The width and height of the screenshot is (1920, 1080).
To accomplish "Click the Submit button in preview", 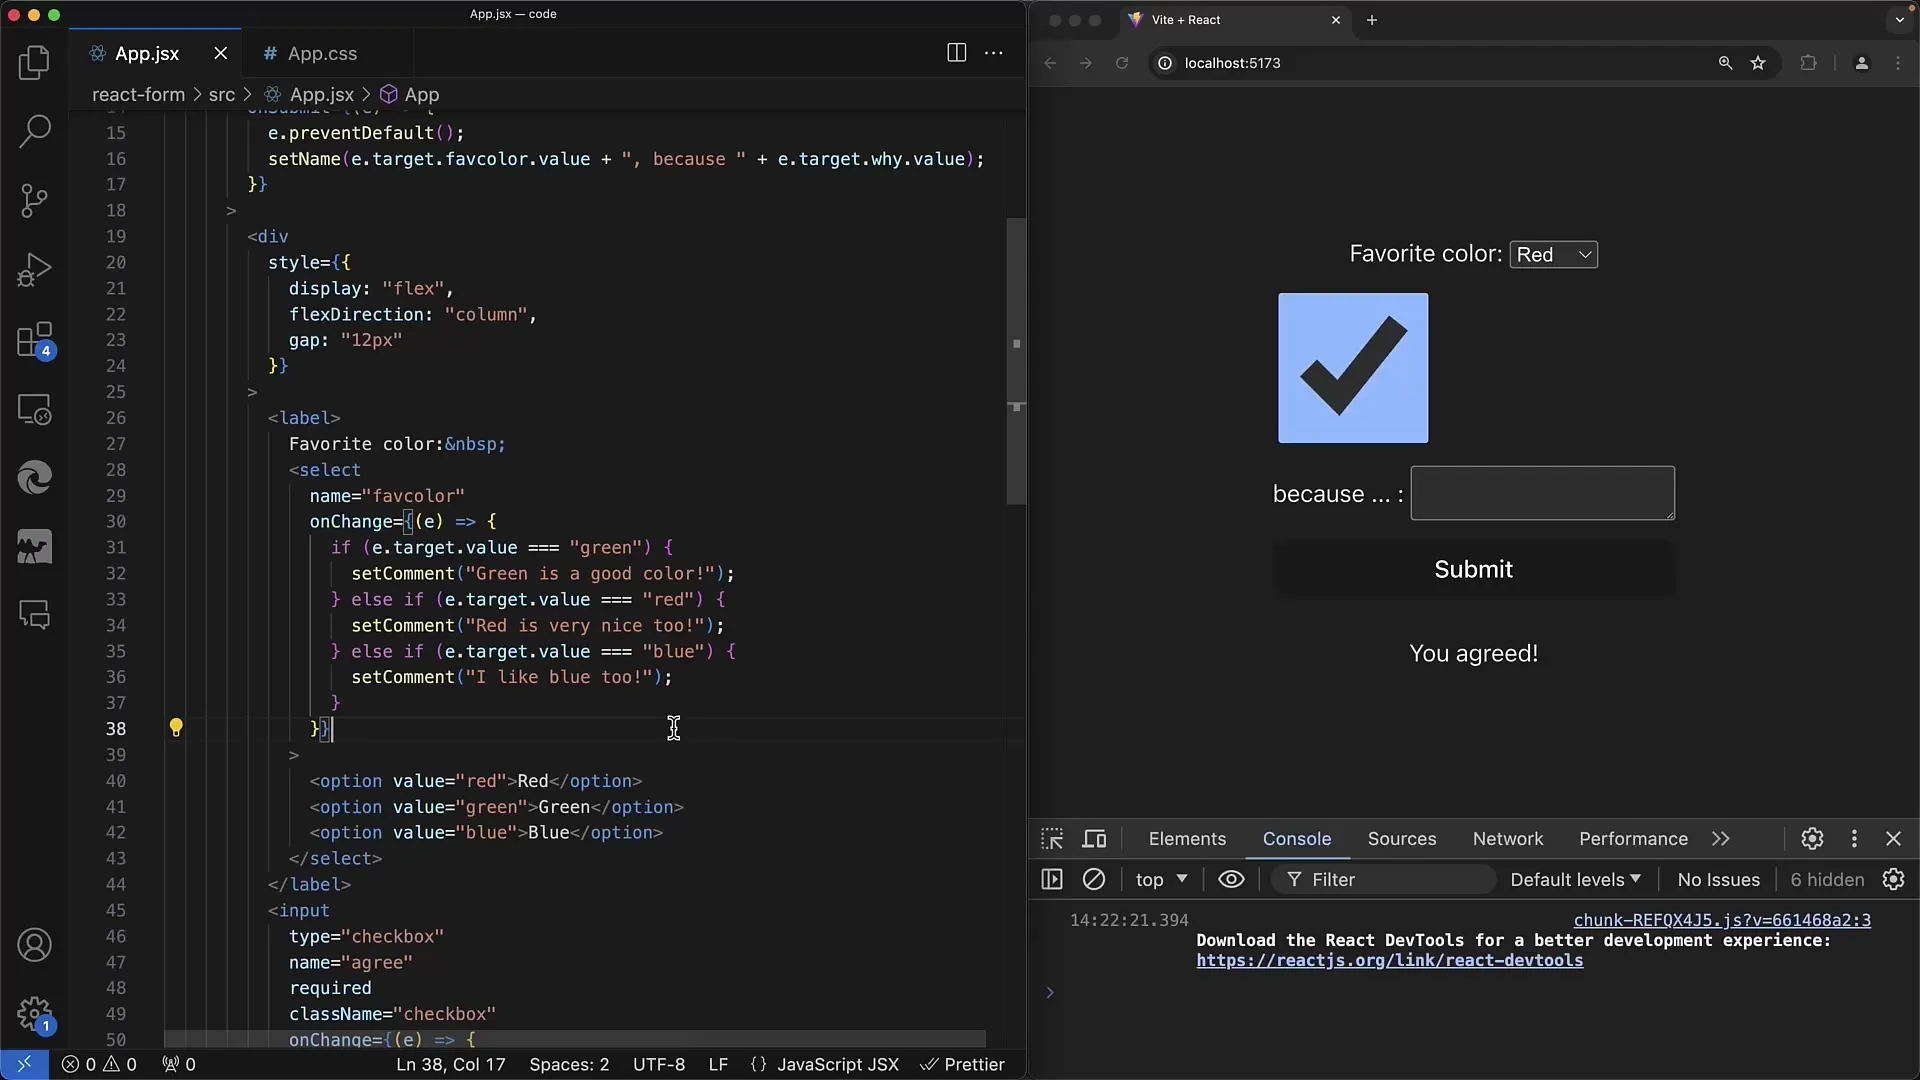I will (1474, 568).
